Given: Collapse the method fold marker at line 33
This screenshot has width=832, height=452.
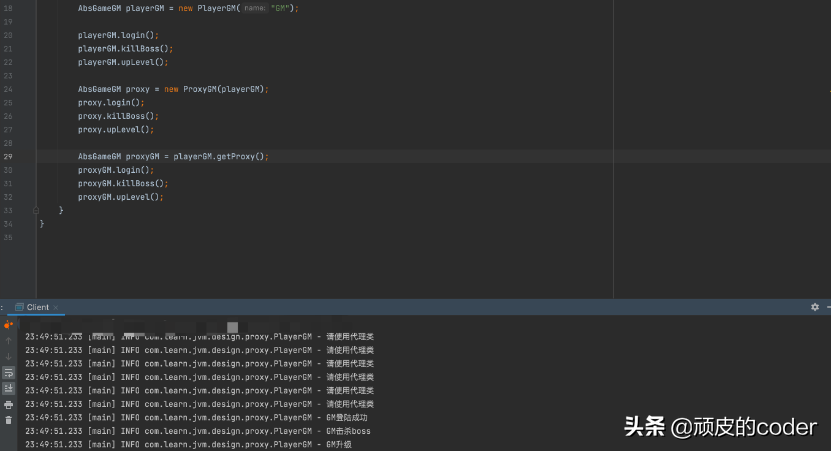Looking at the screenshot, I should 36,211.
